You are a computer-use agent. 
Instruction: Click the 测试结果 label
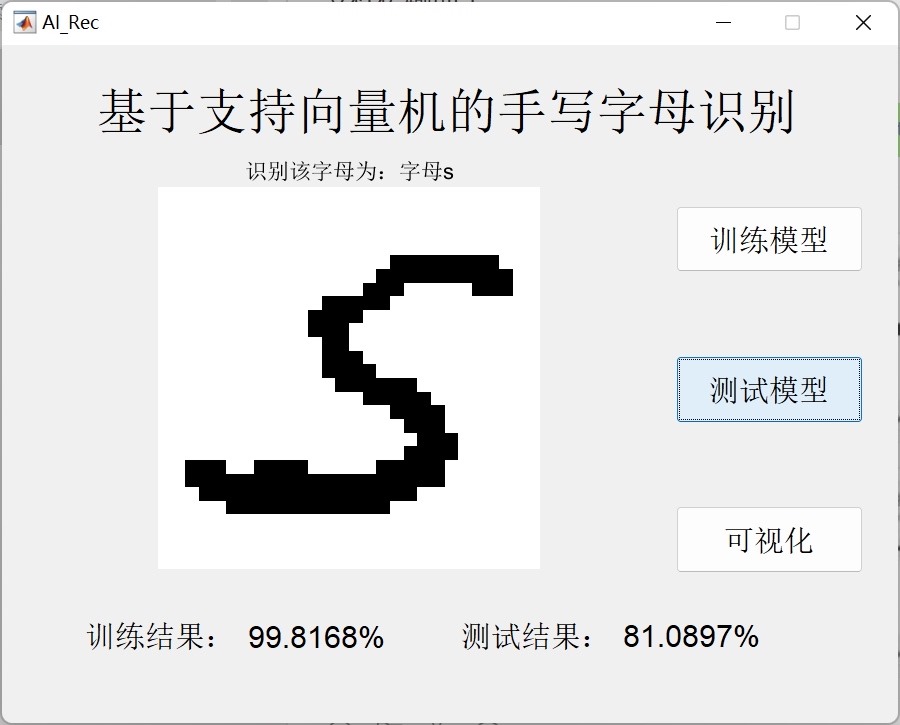coord(528,637)
